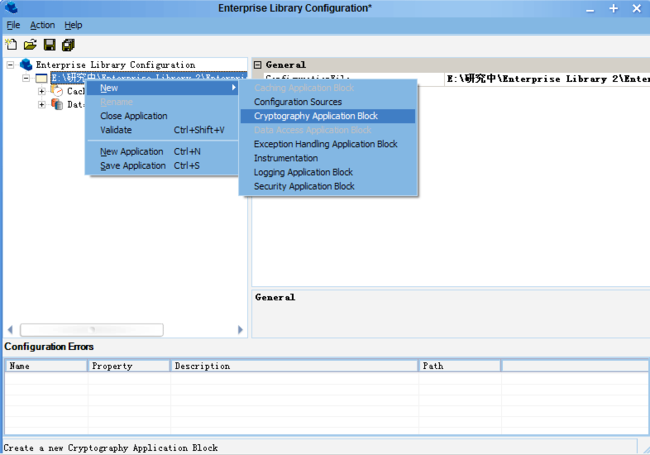Click the Name column header
650x455 pixels.
coord(46,366)
